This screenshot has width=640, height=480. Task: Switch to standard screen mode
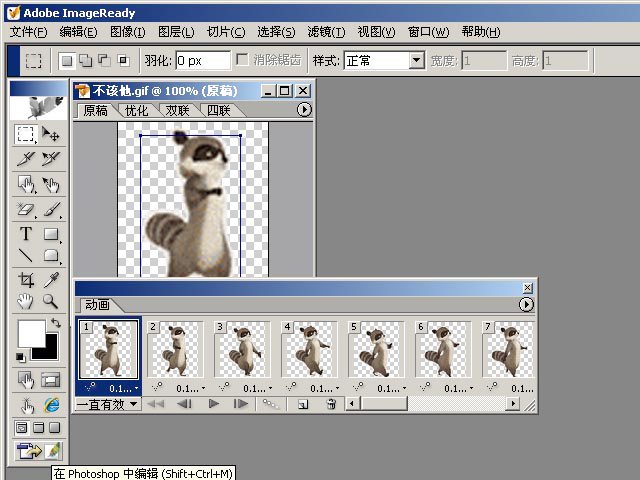pos(22,428)
